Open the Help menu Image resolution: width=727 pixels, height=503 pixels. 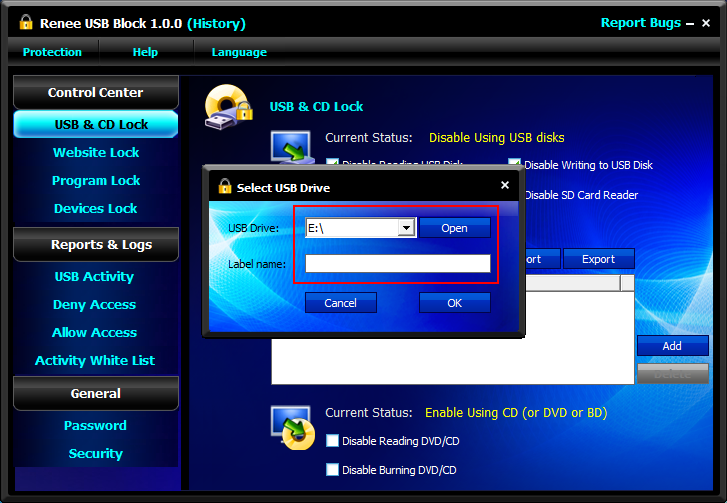coord(145,52)
